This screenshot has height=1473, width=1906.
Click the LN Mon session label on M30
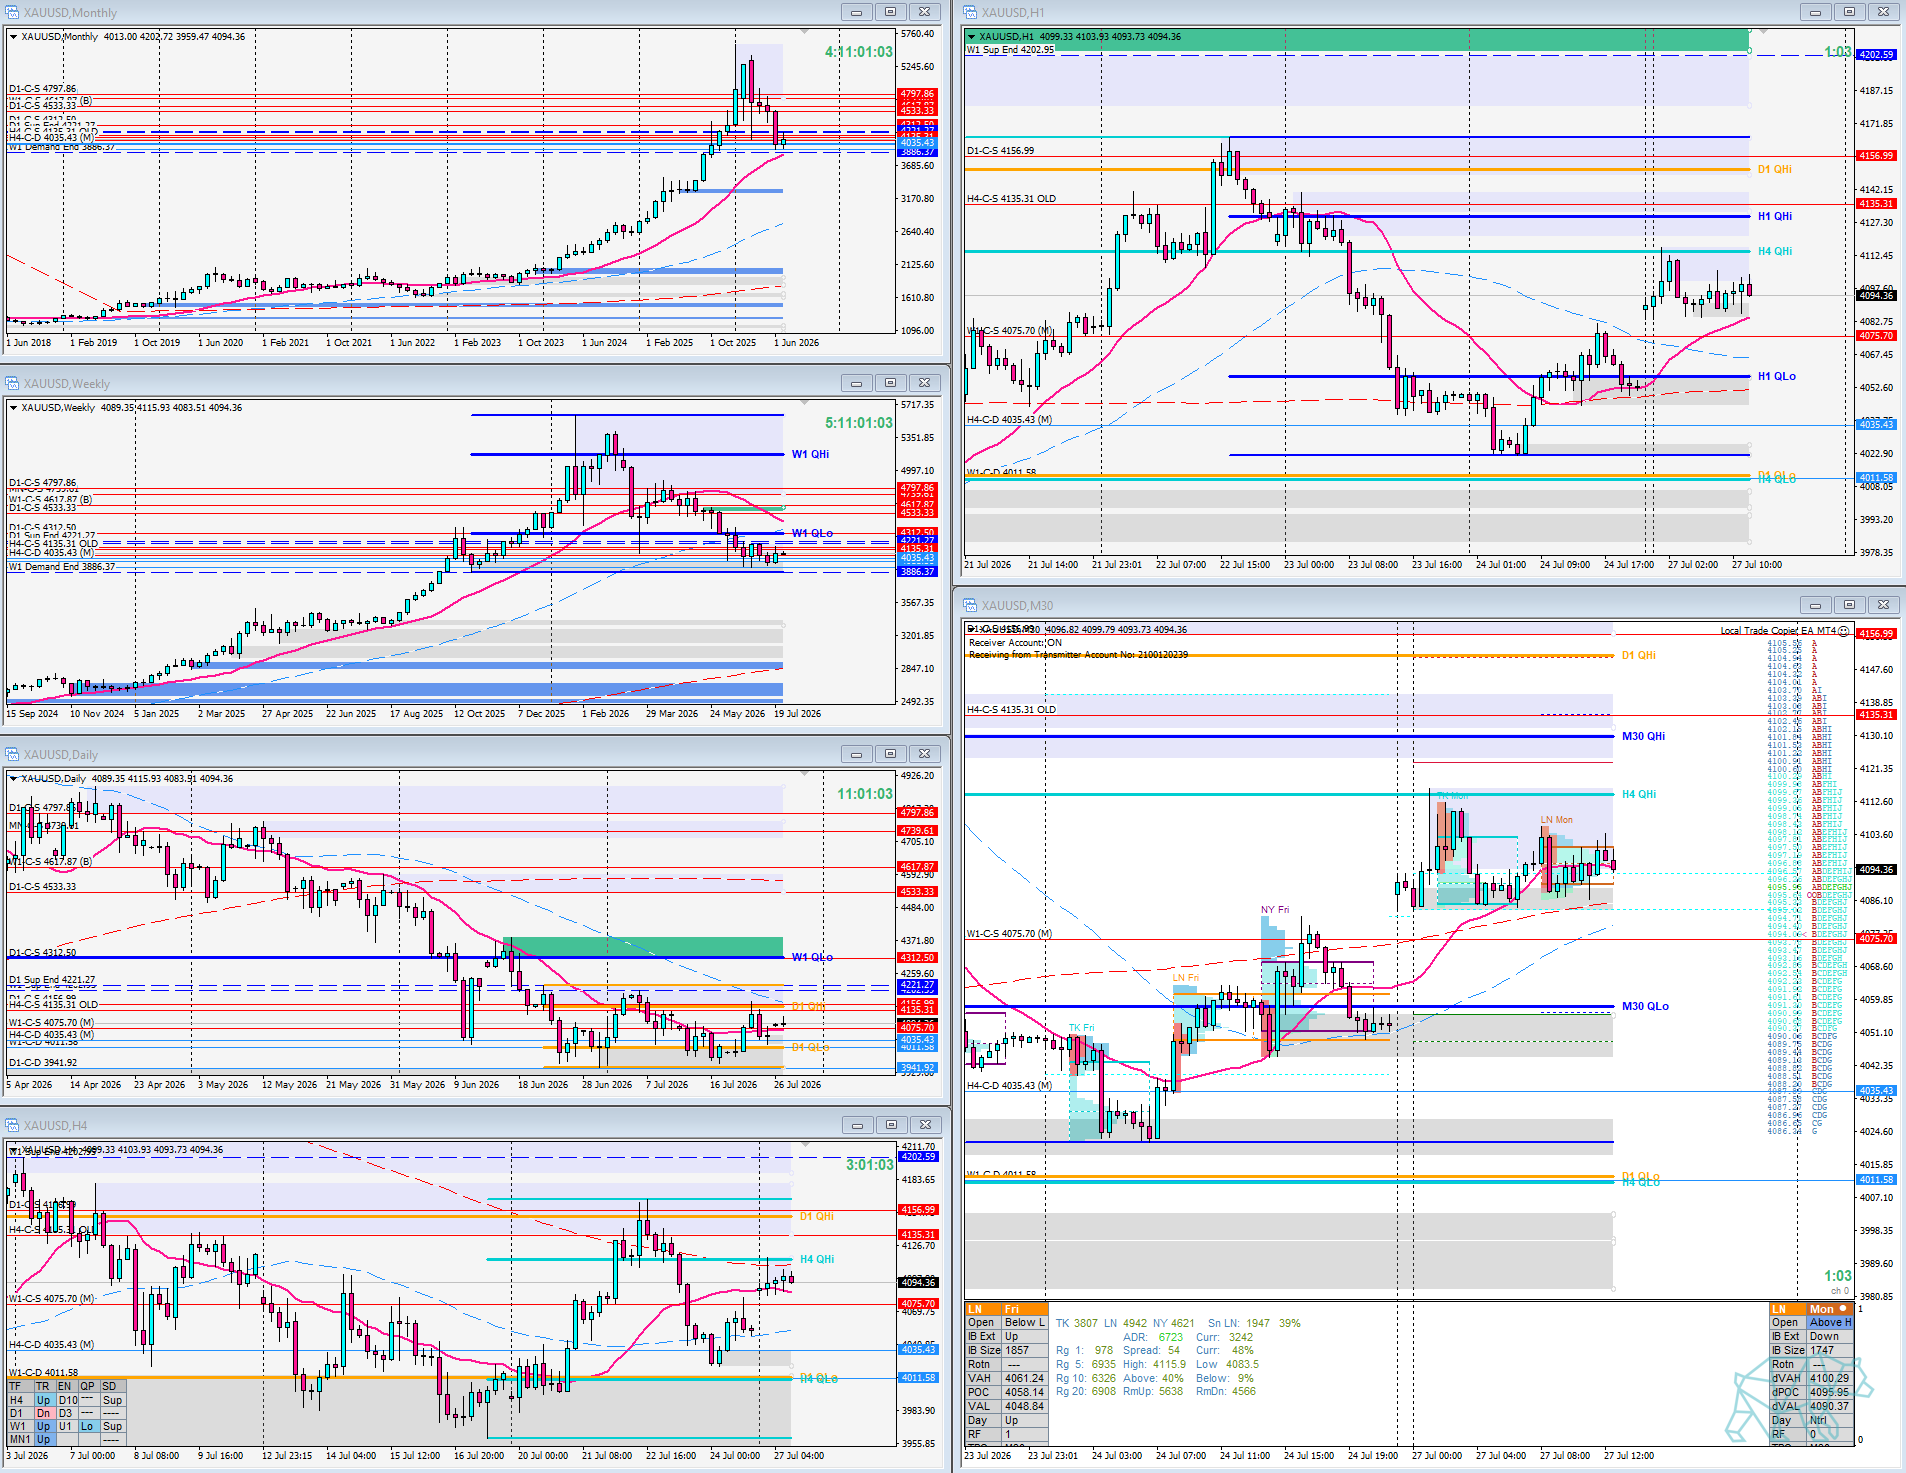pos(1557,820)
